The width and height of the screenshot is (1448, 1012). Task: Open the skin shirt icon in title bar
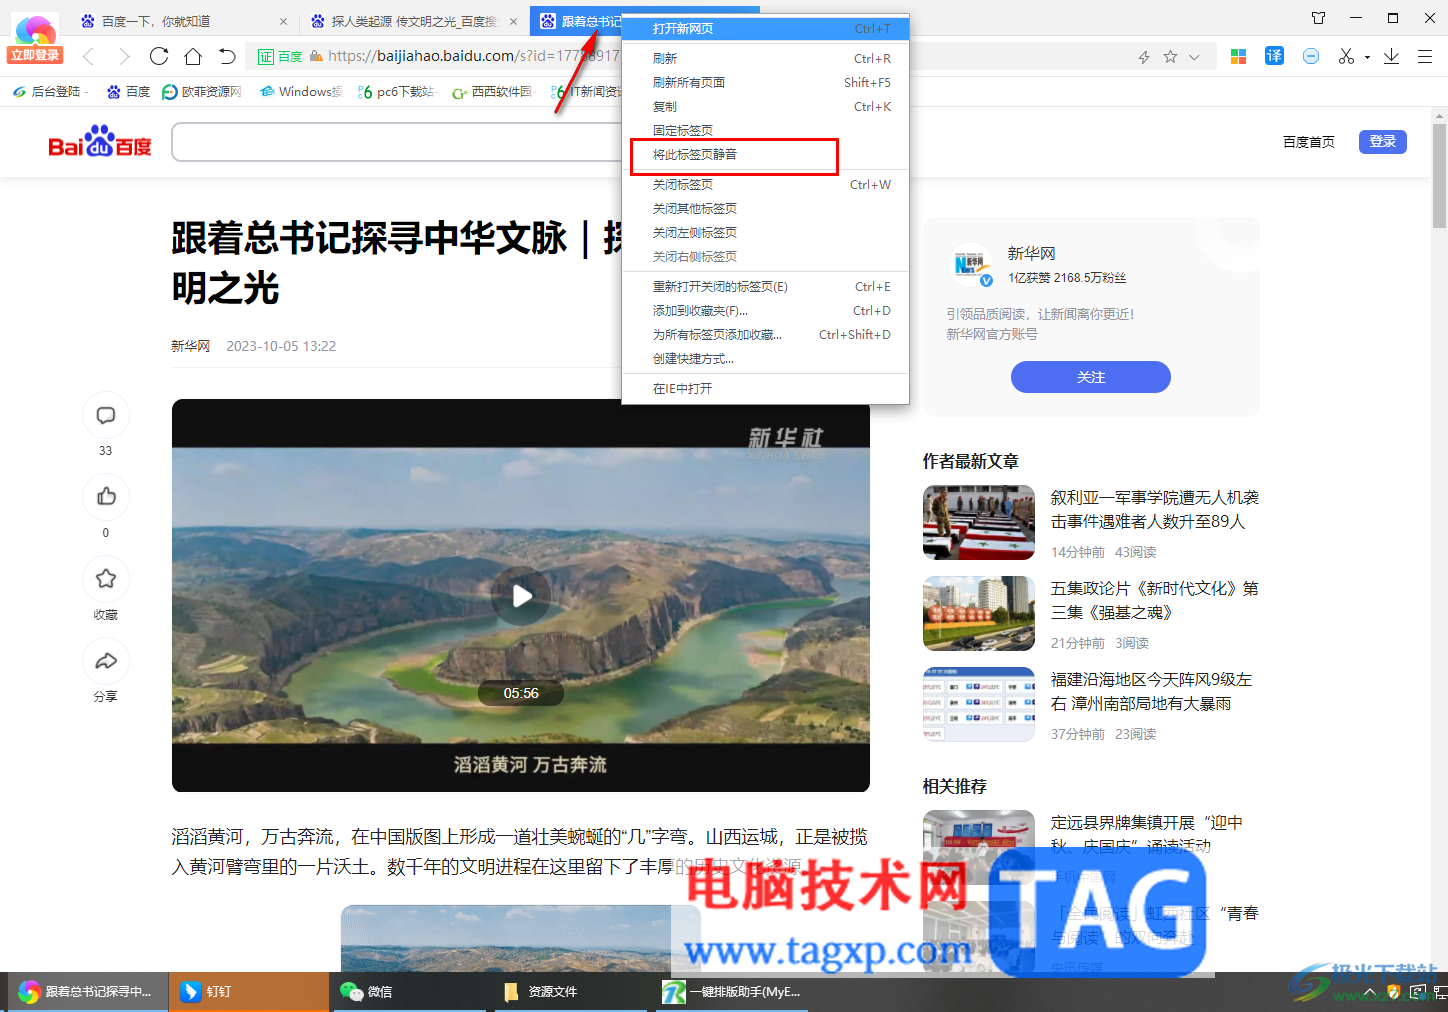(1318, 18)
